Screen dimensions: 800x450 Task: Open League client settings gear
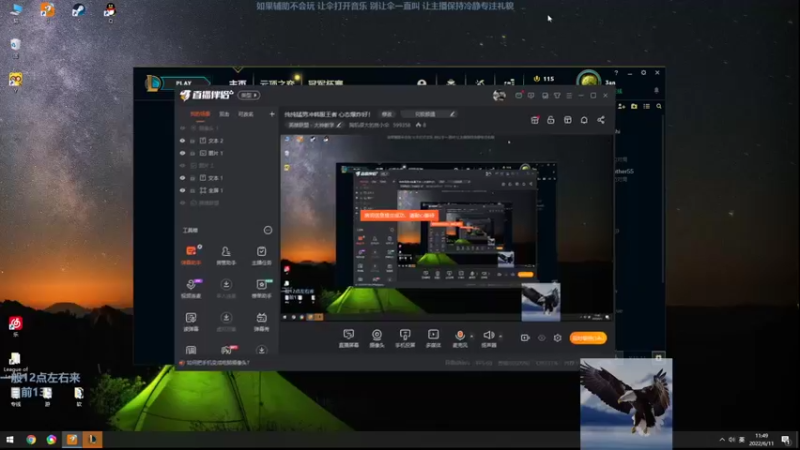click(643, 73)
